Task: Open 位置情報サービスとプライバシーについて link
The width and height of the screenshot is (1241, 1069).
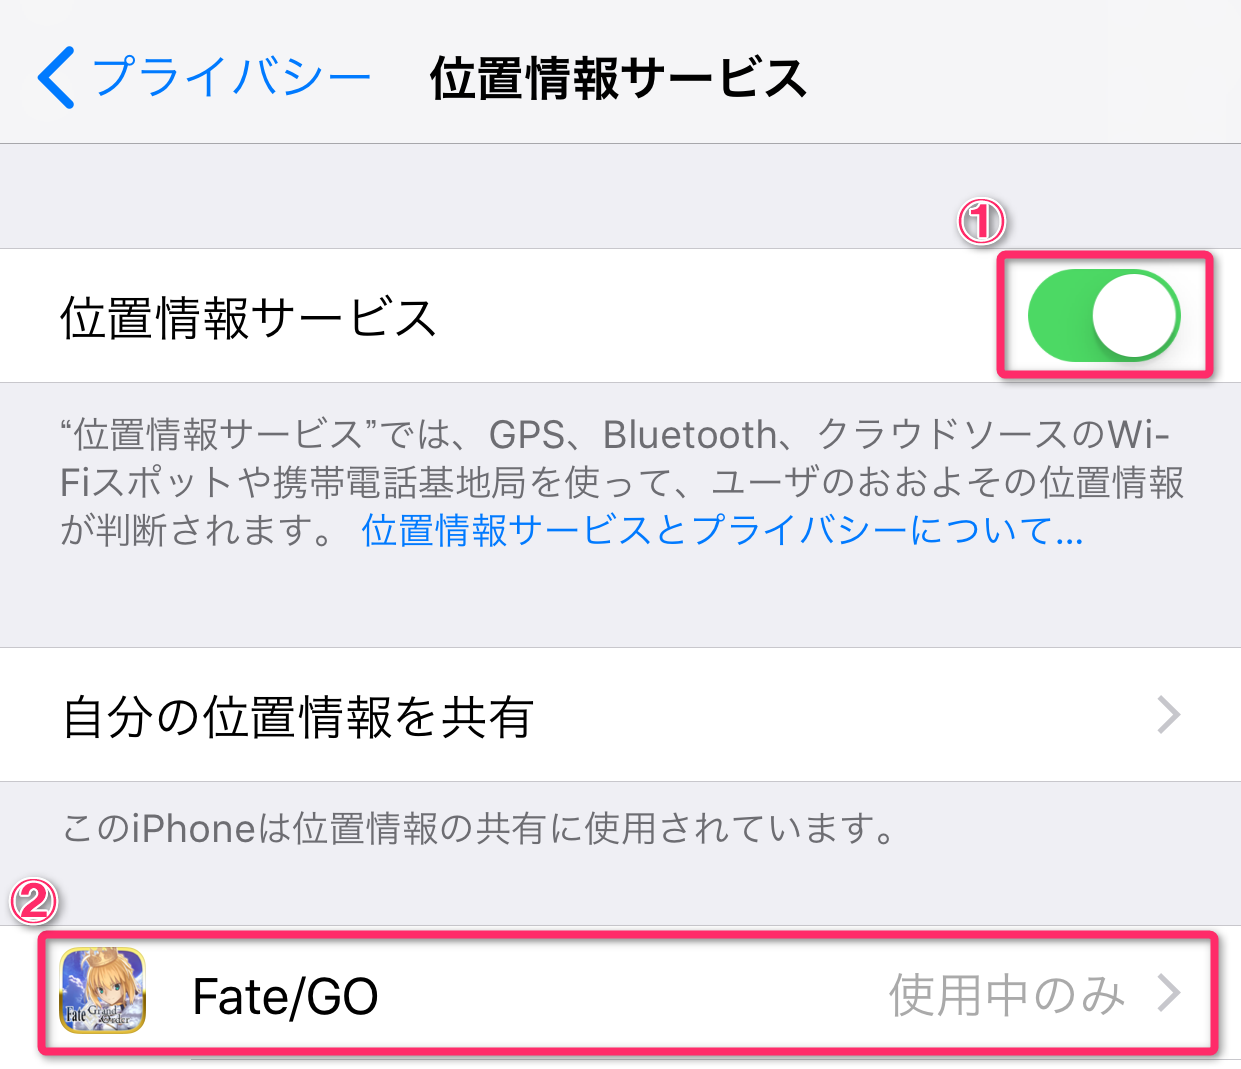Action: click(718, 533)
